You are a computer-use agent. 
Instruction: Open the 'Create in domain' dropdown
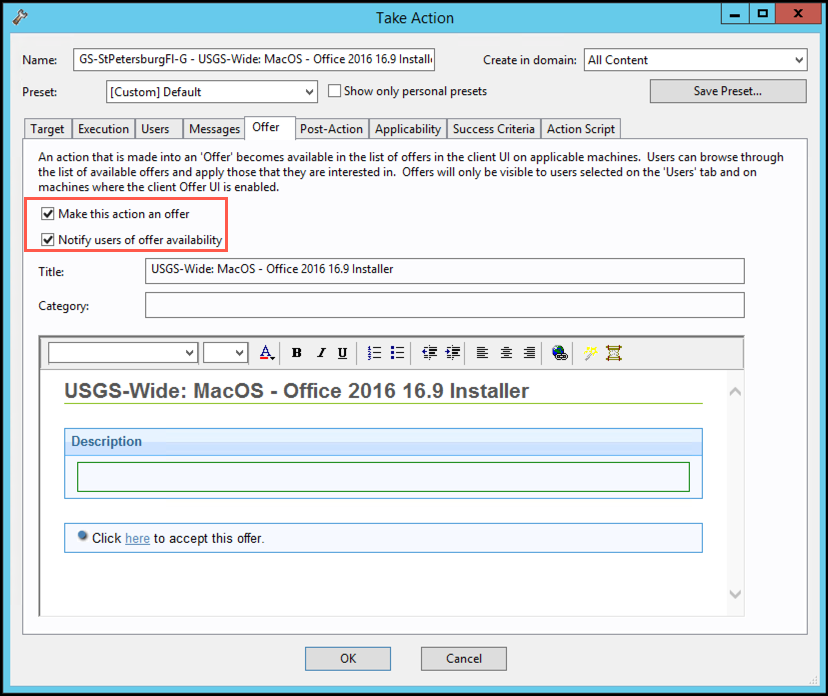point(695,60)
